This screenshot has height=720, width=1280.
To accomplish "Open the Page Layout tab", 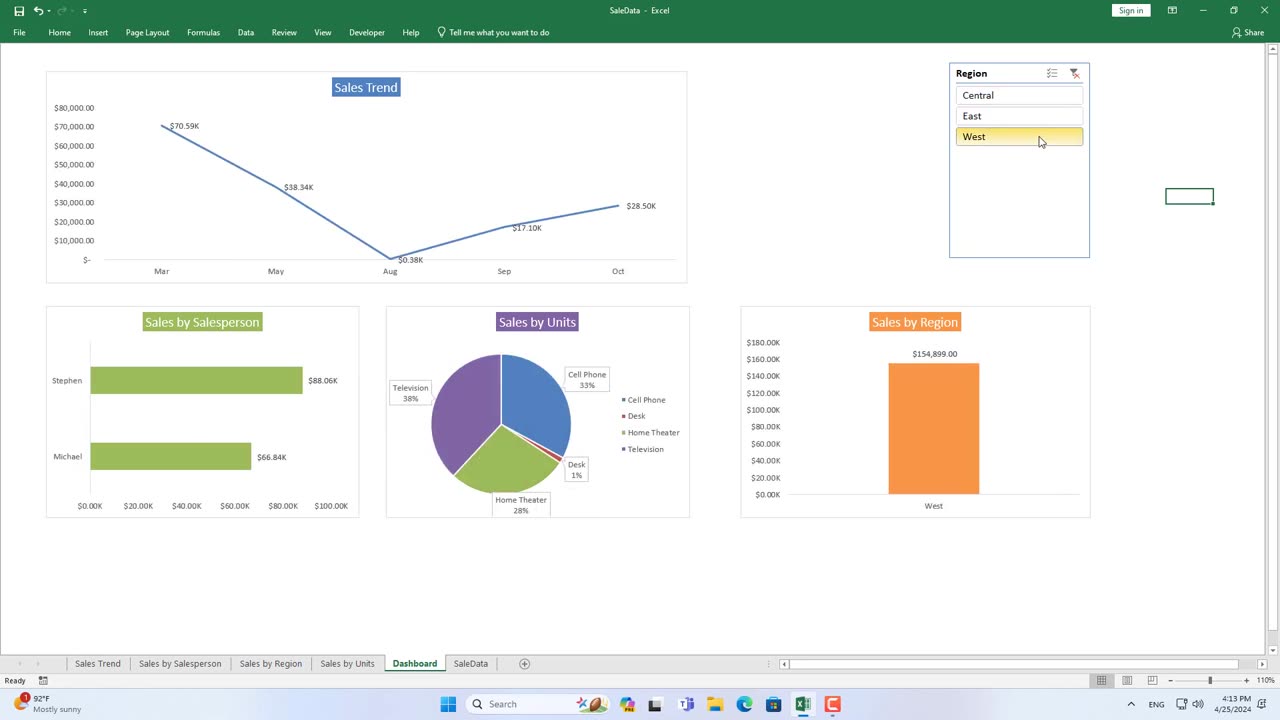I will [x=147, y=32].
